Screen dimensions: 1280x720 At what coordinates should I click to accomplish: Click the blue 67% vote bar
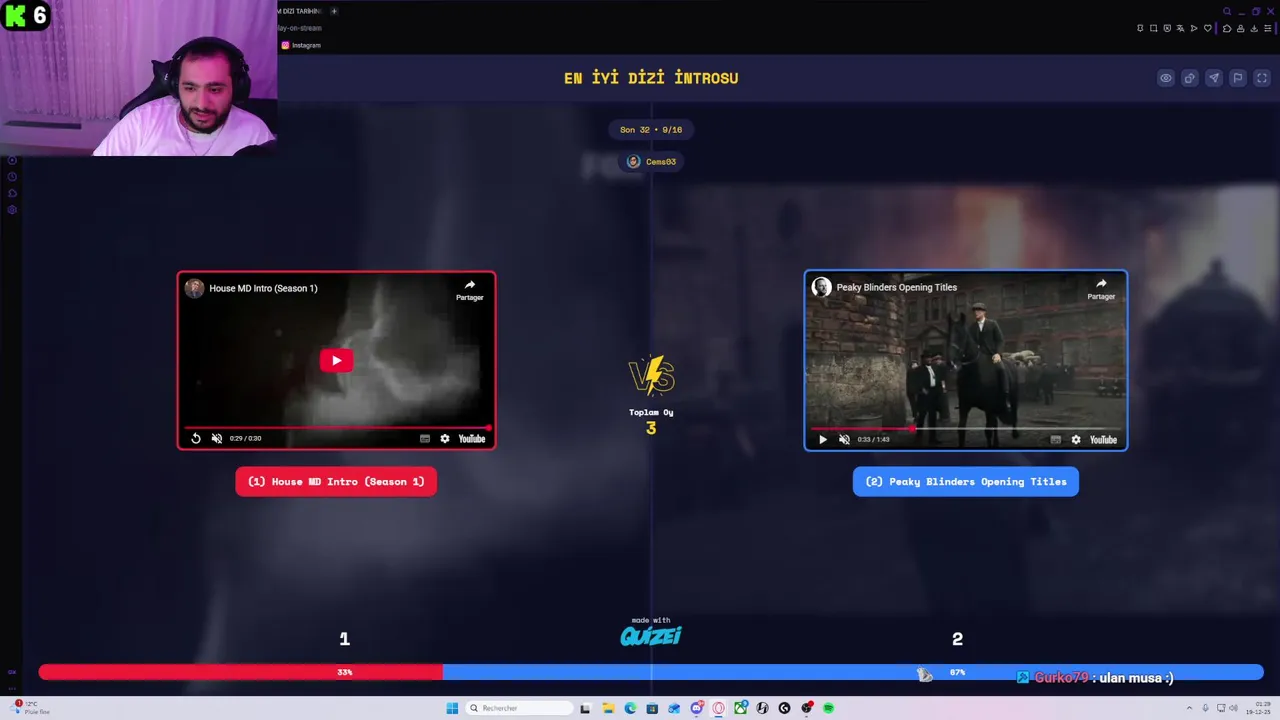[x=853, y=672]
